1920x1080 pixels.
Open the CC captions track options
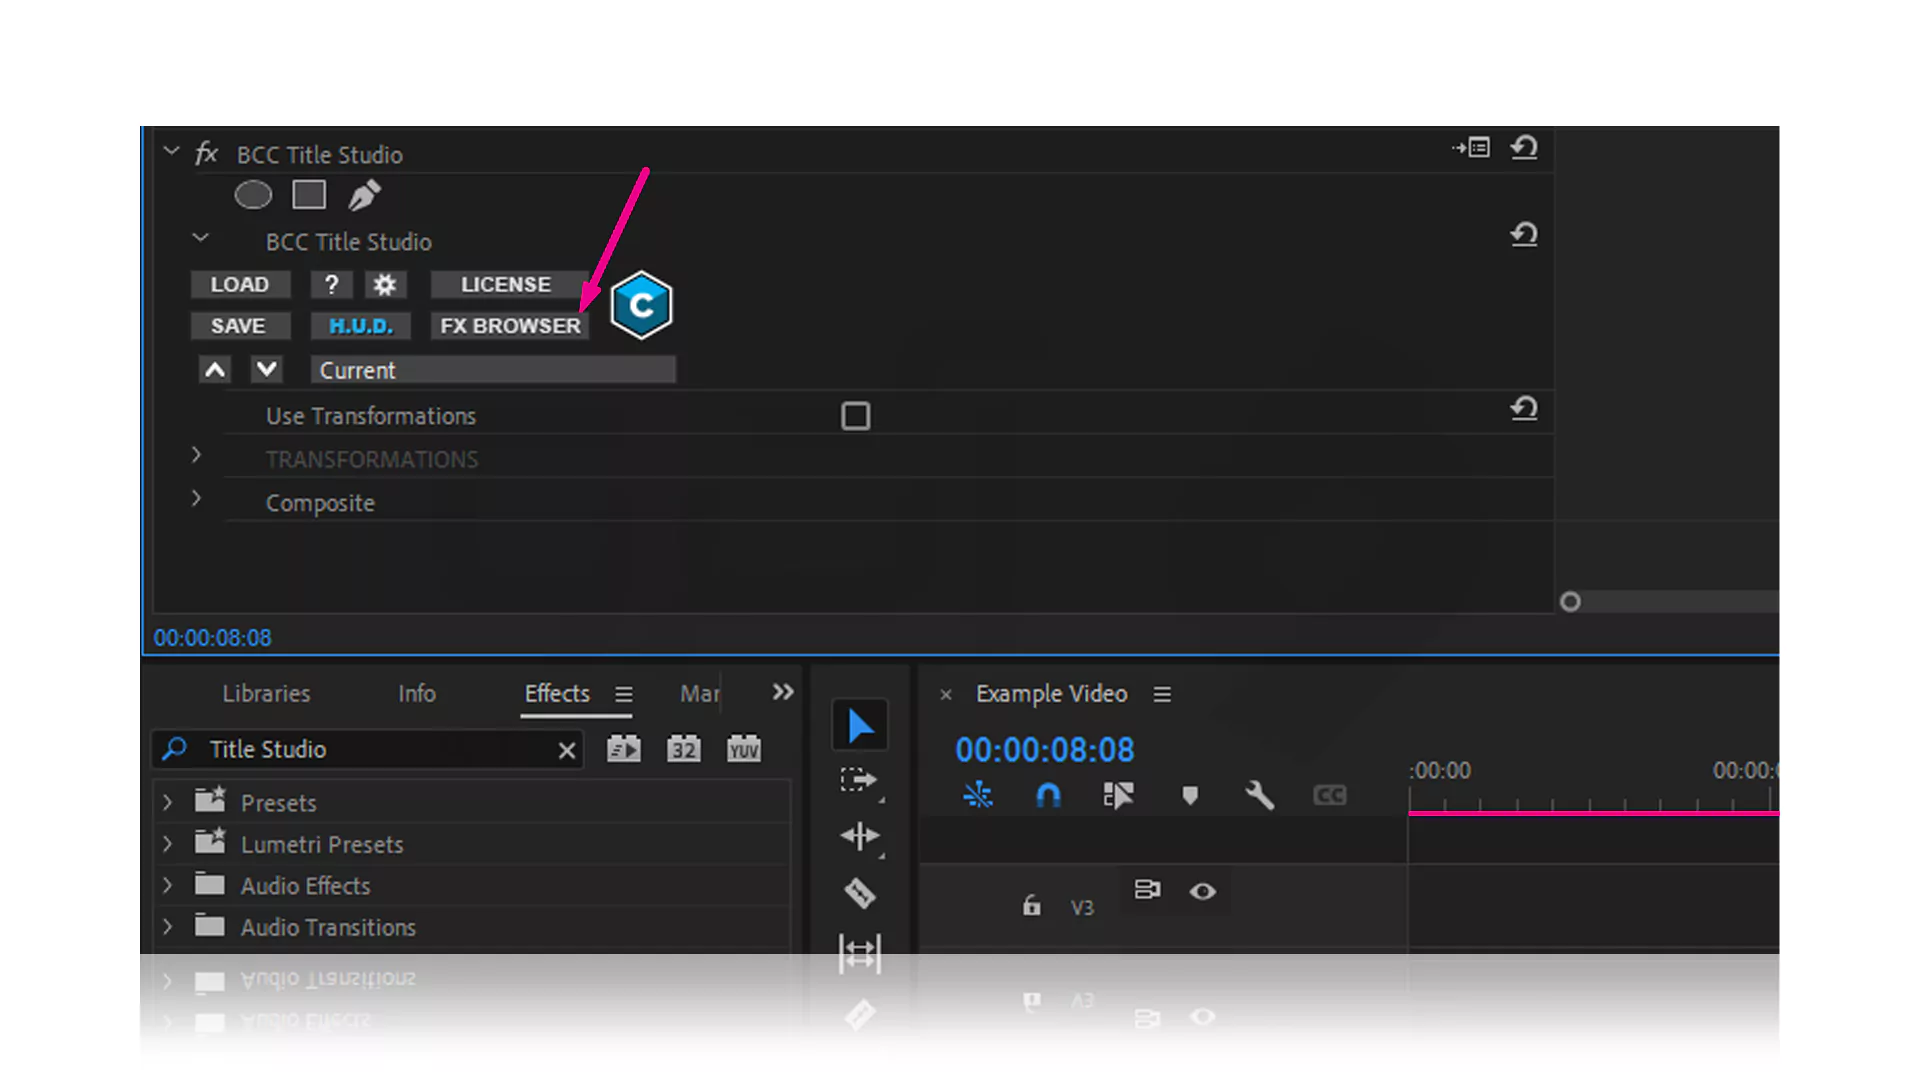pyautogui.click(x=1330, y=796)
